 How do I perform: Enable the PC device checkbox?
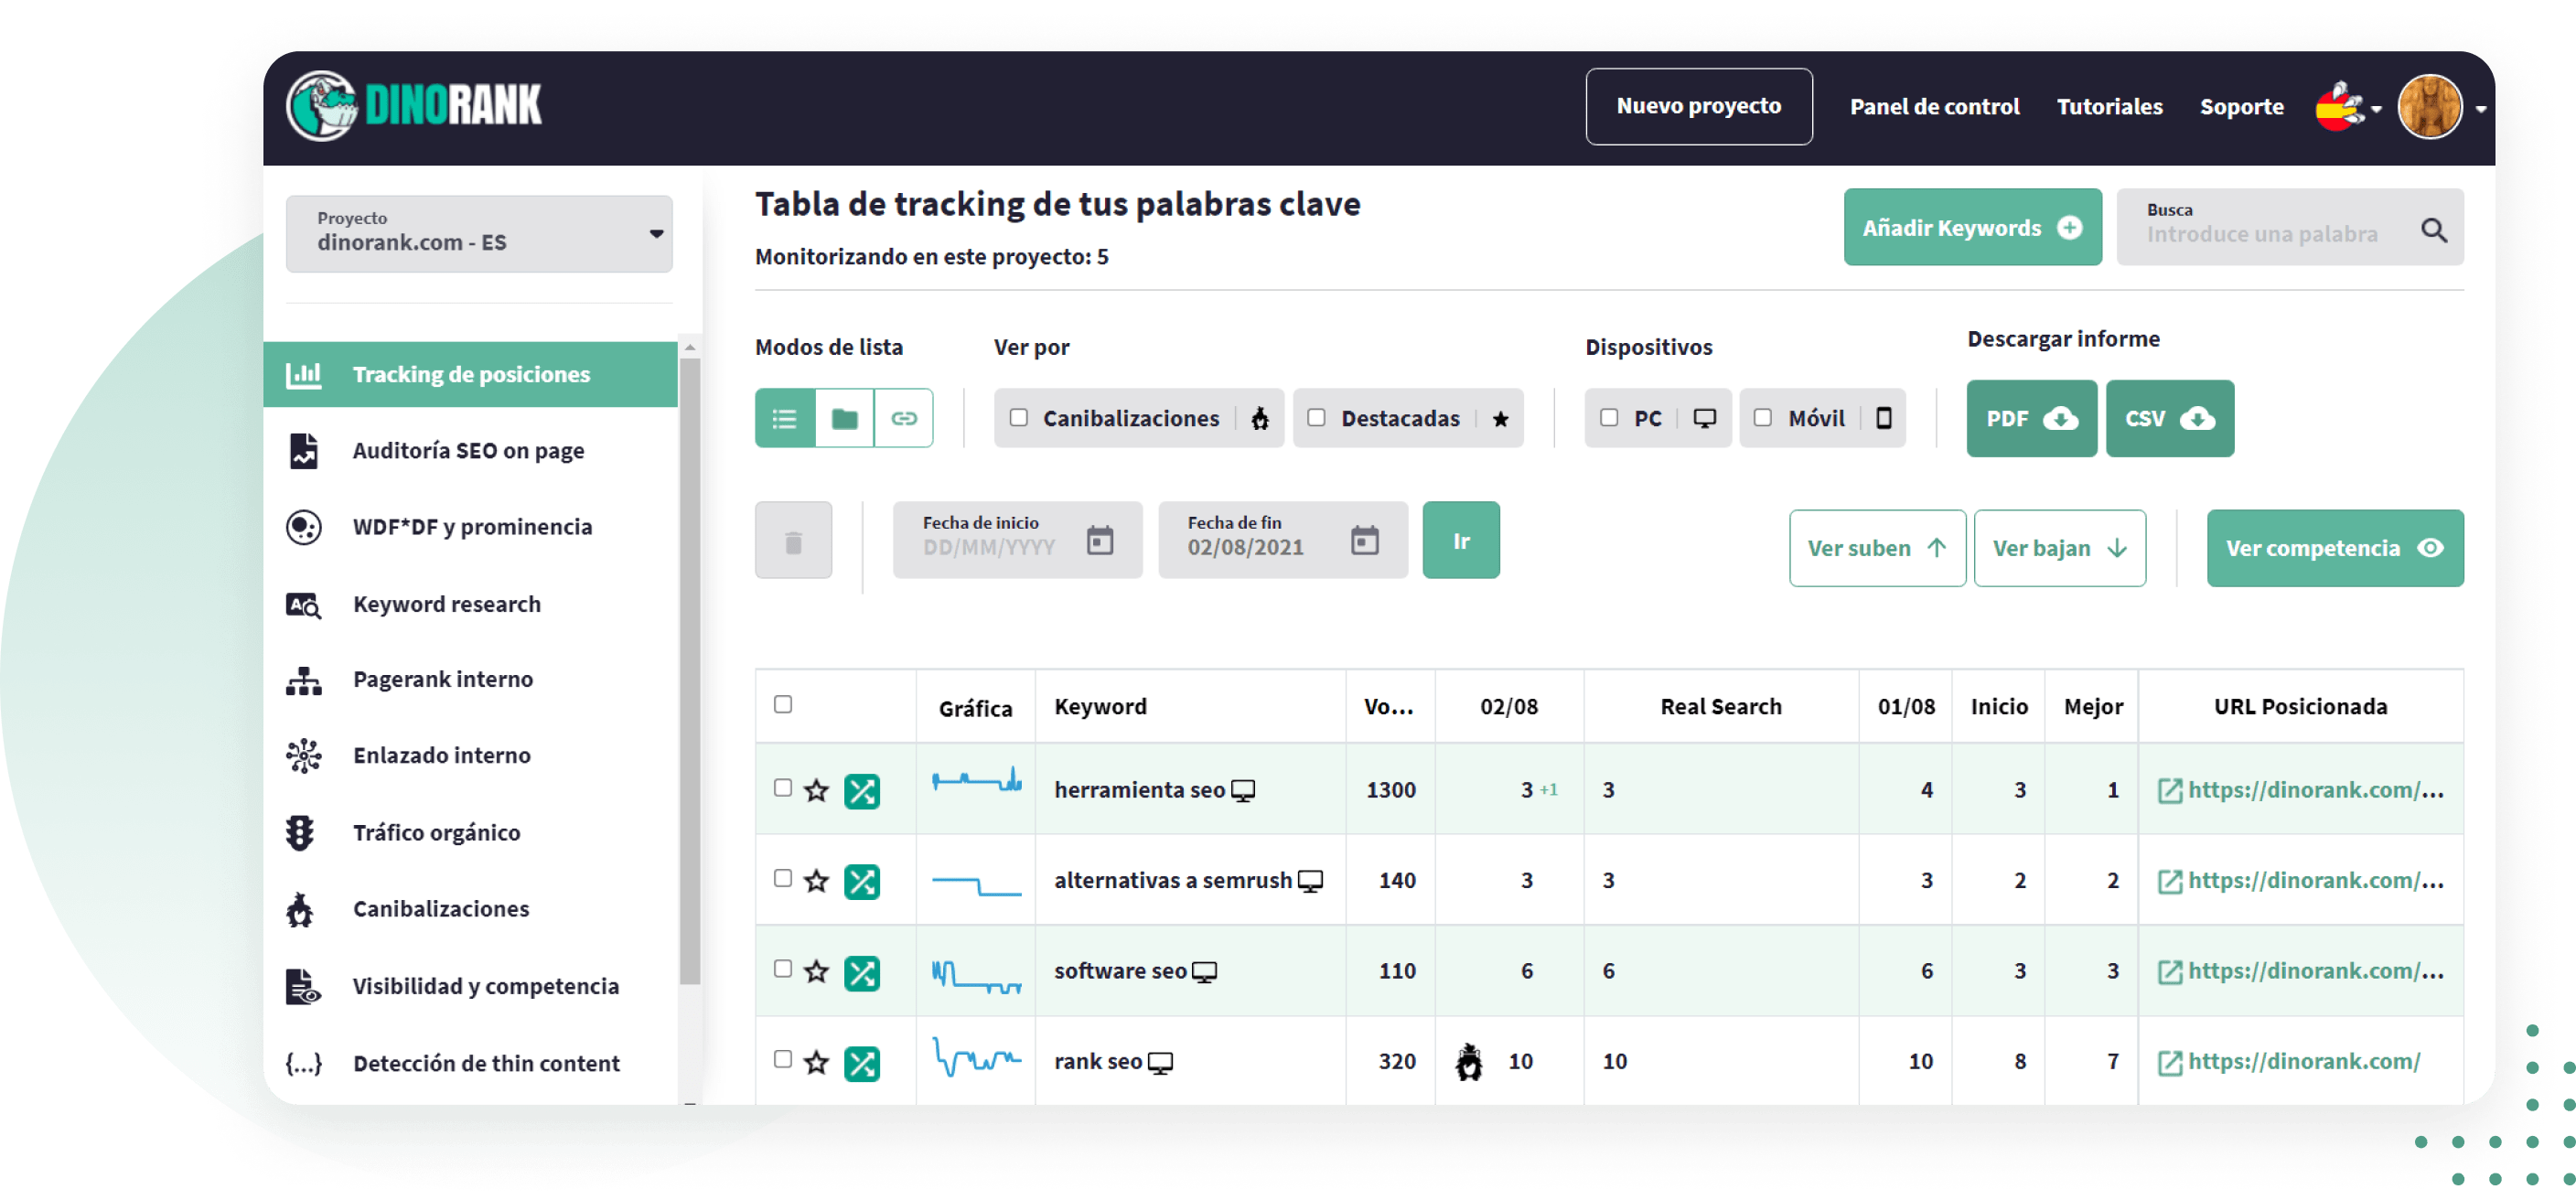tap(1608, 417)
